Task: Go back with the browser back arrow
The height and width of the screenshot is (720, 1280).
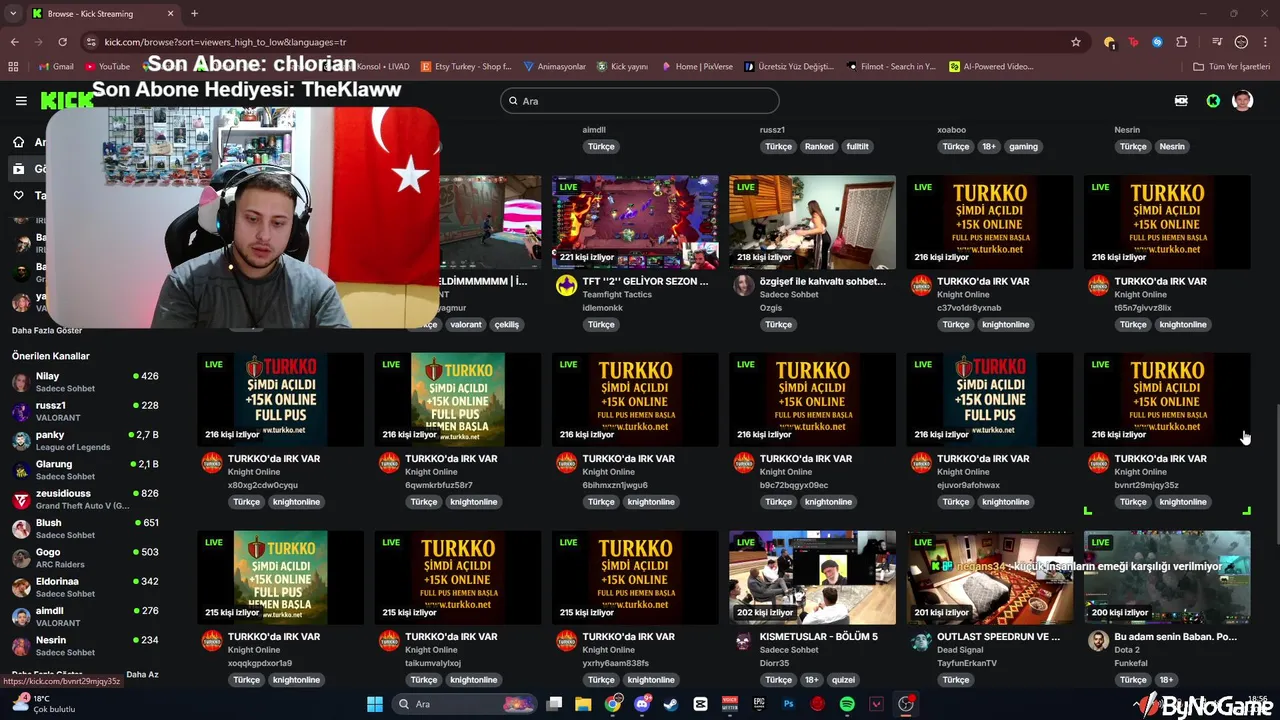Action: coord(14,42)
